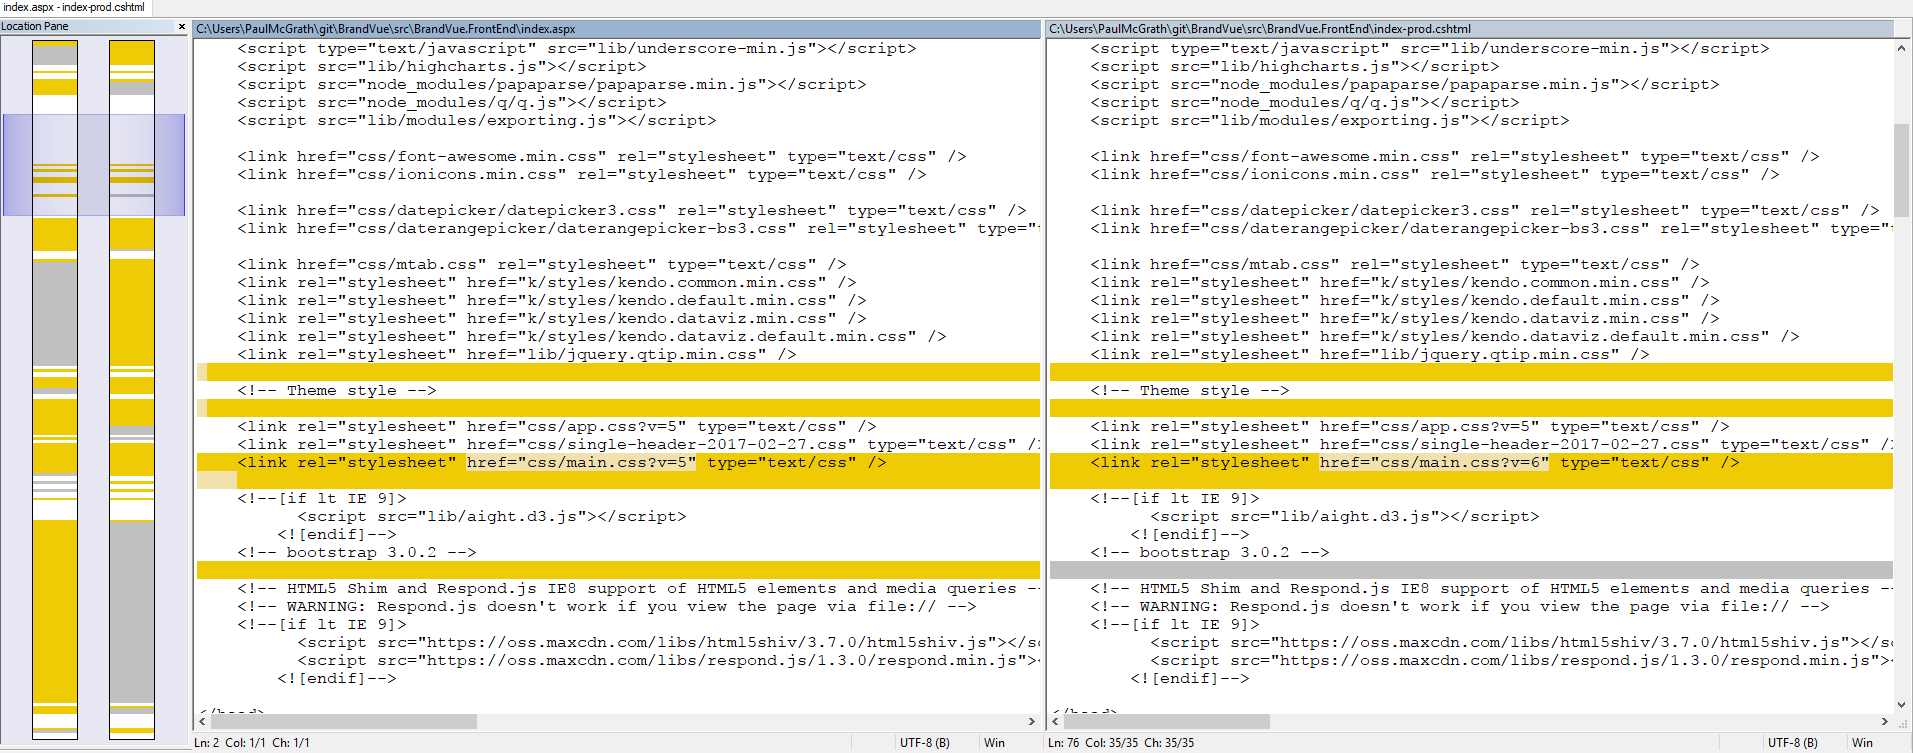The height and width of the screenshot is (753, 1913).
Task: Click the node_modules/q/q.js line in index-prod.cshtml pane
Action: click(x=1305, y=102)
